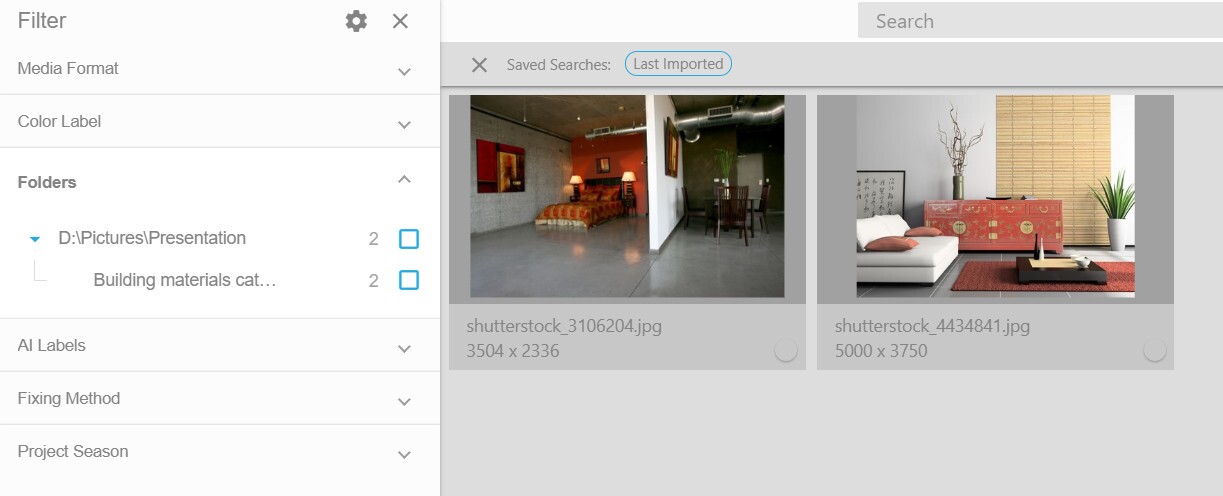Check the Building materials folder checkbox
This screenshot has width=1223, height=496.
point(408,281)
